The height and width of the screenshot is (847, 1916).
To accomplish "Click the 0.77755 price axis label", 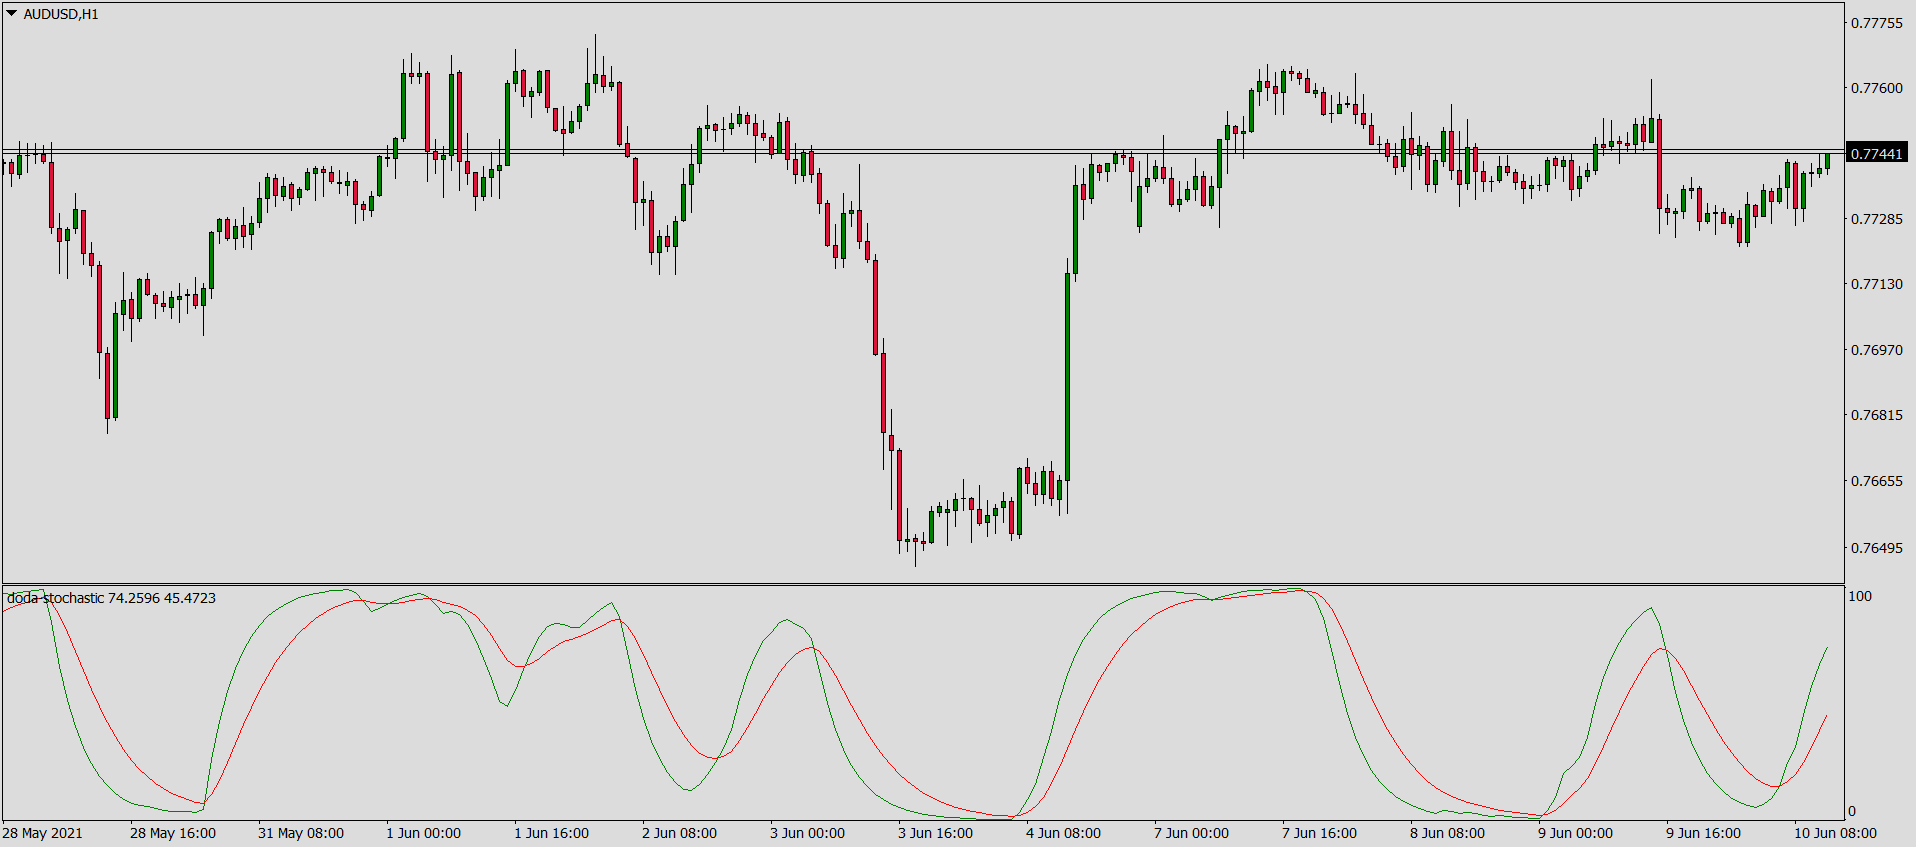I will click(1877, 23).
